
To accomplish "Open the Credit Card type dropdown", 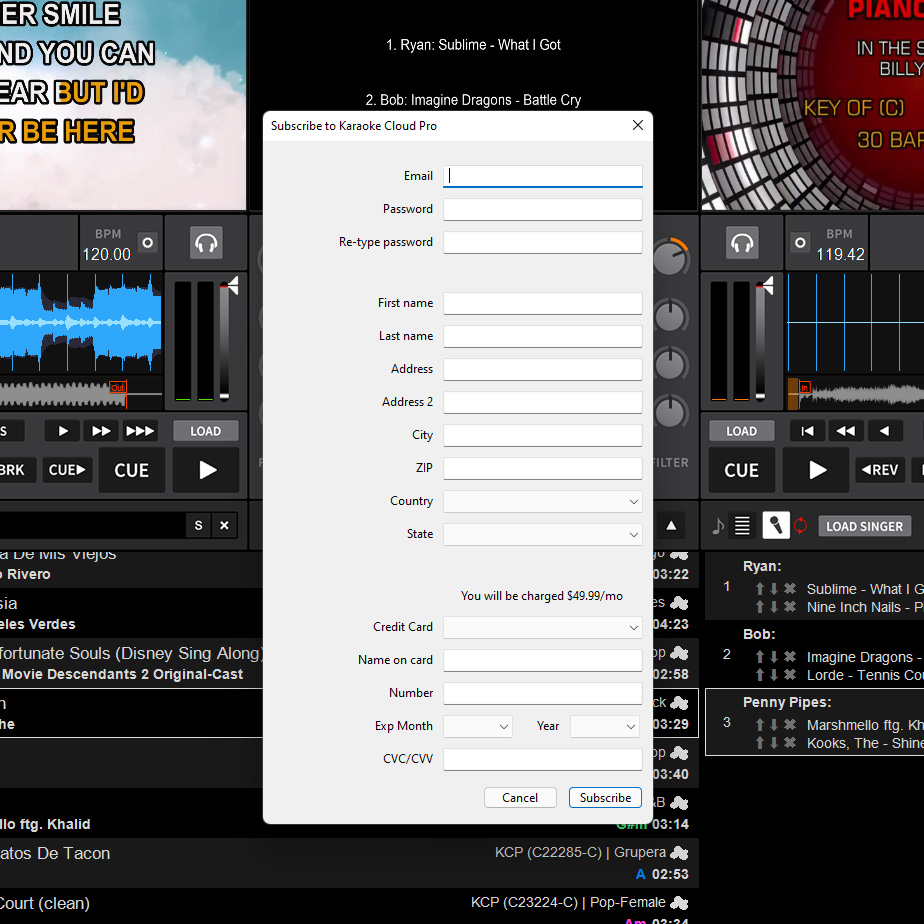I will 543,627.
